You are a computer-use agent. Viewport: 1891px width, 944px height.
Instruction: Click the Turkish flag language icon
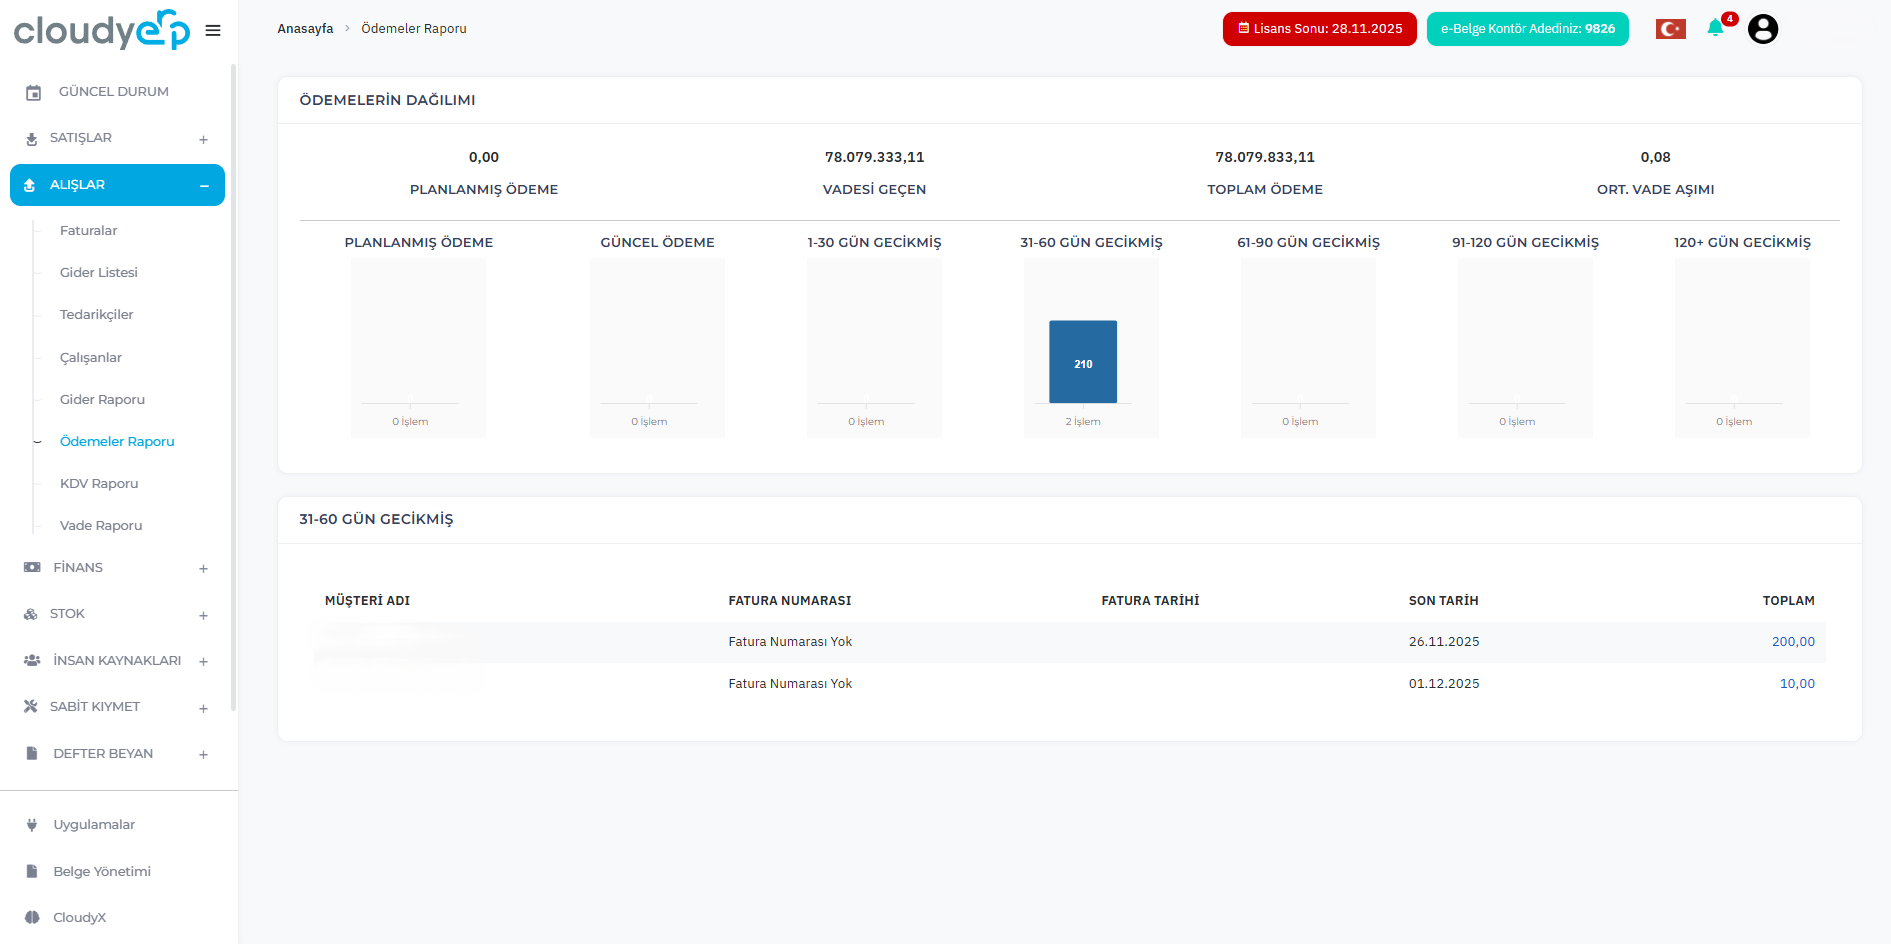point(1670,29)
